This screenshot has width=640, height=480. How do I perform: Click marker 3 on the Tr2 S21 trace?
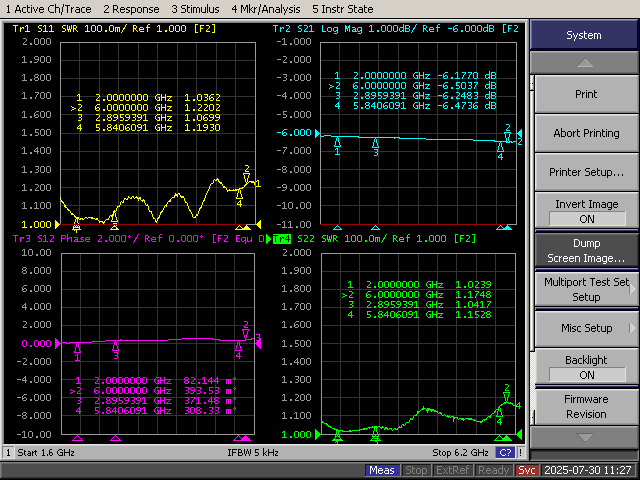click(x=376, y=146)
